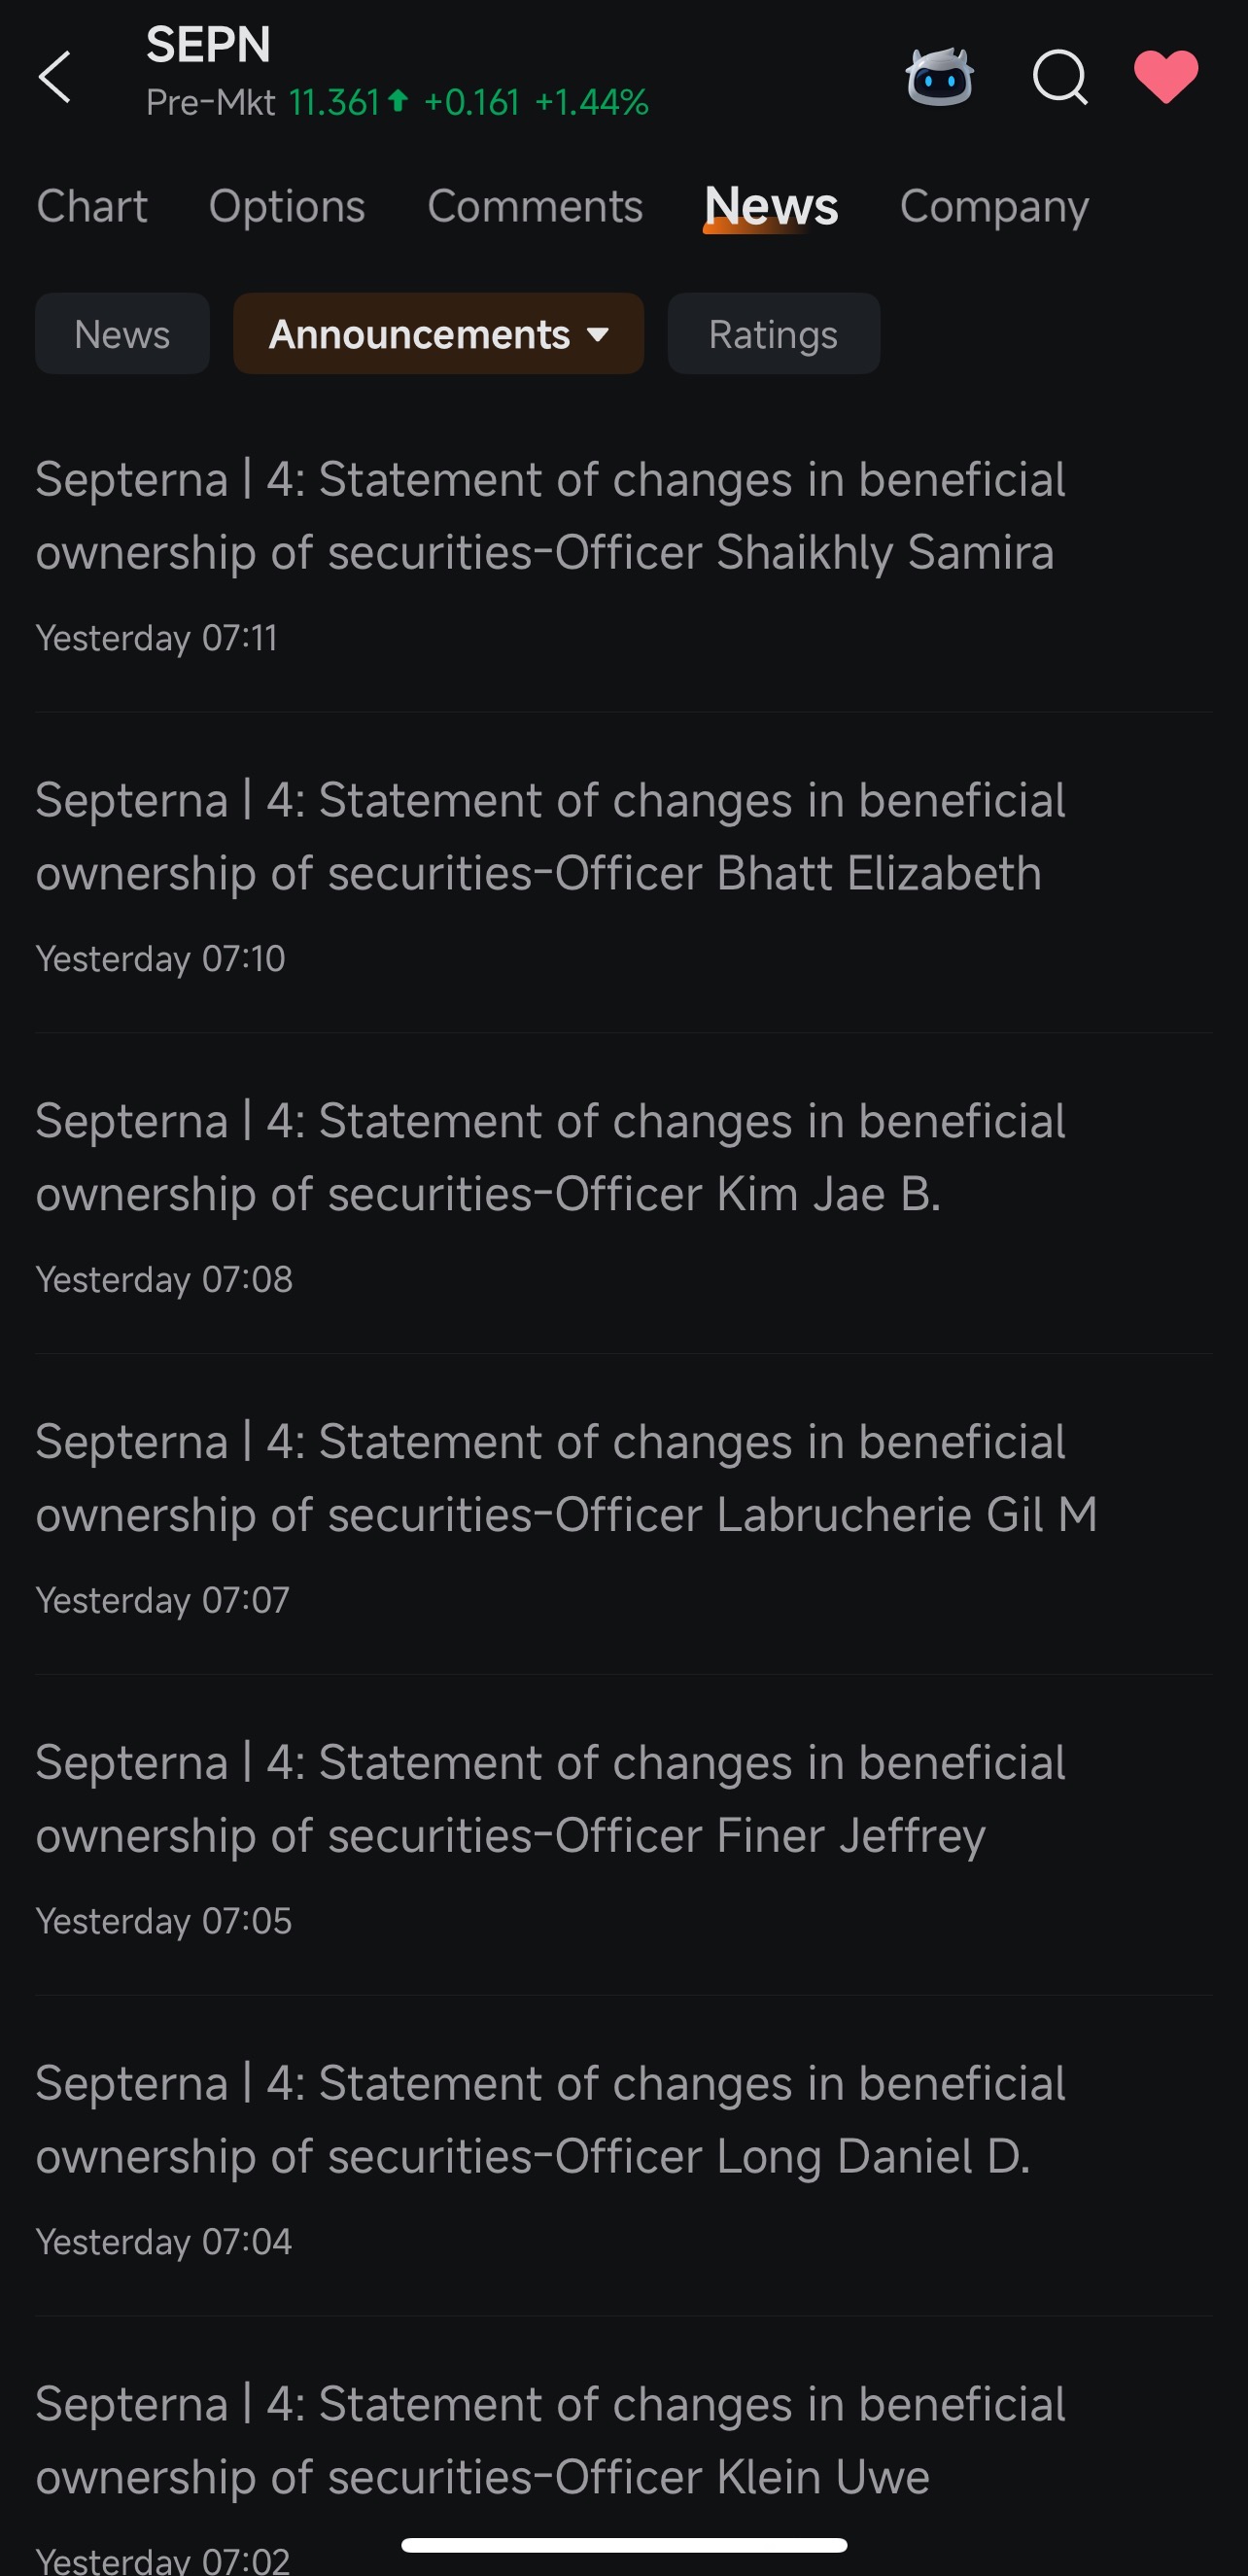Toggle the pink heart favorite icon

1166,76
